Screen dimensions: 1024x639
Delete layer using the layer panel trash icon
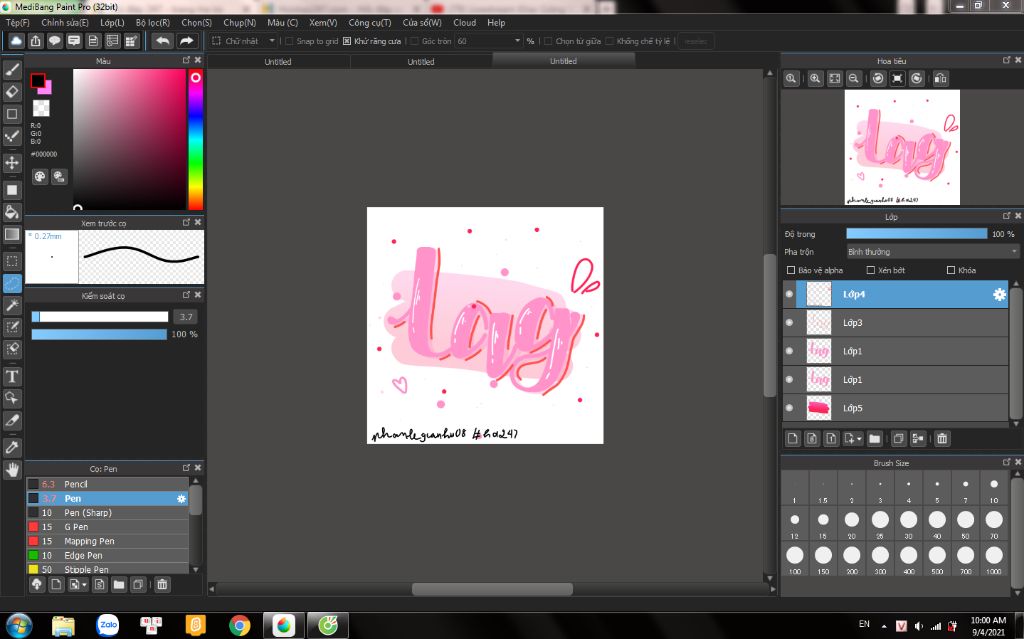pyautogui.click(x=942, y=438)
